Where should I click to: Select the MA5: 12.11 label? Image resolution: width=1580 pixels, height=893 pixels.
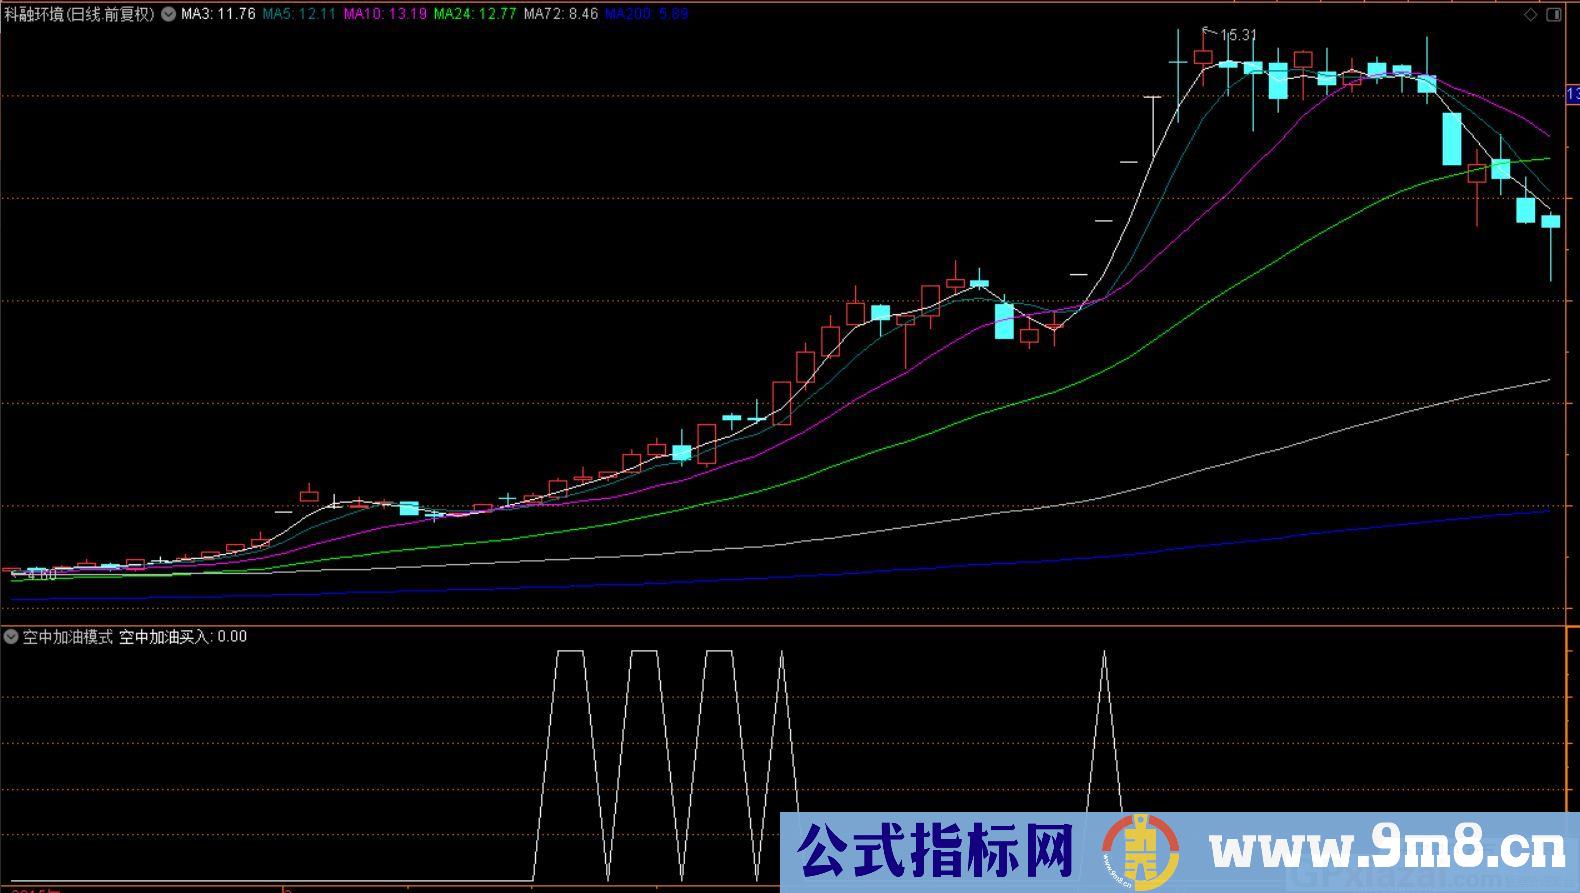(299, 14)
